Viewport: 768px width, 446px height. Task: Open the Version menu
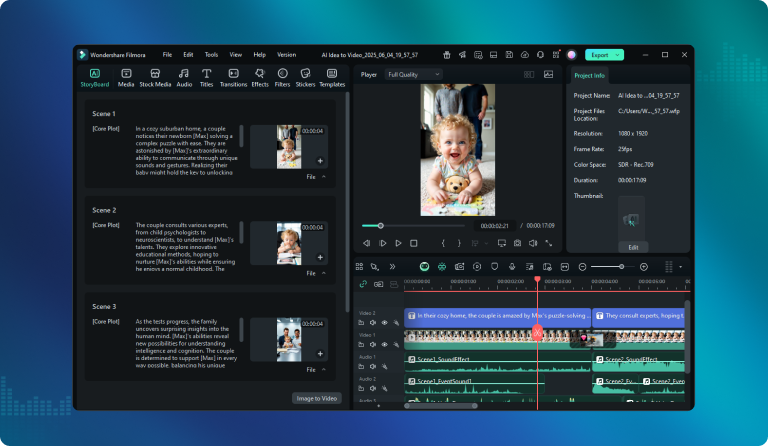(x=287, y=55)
